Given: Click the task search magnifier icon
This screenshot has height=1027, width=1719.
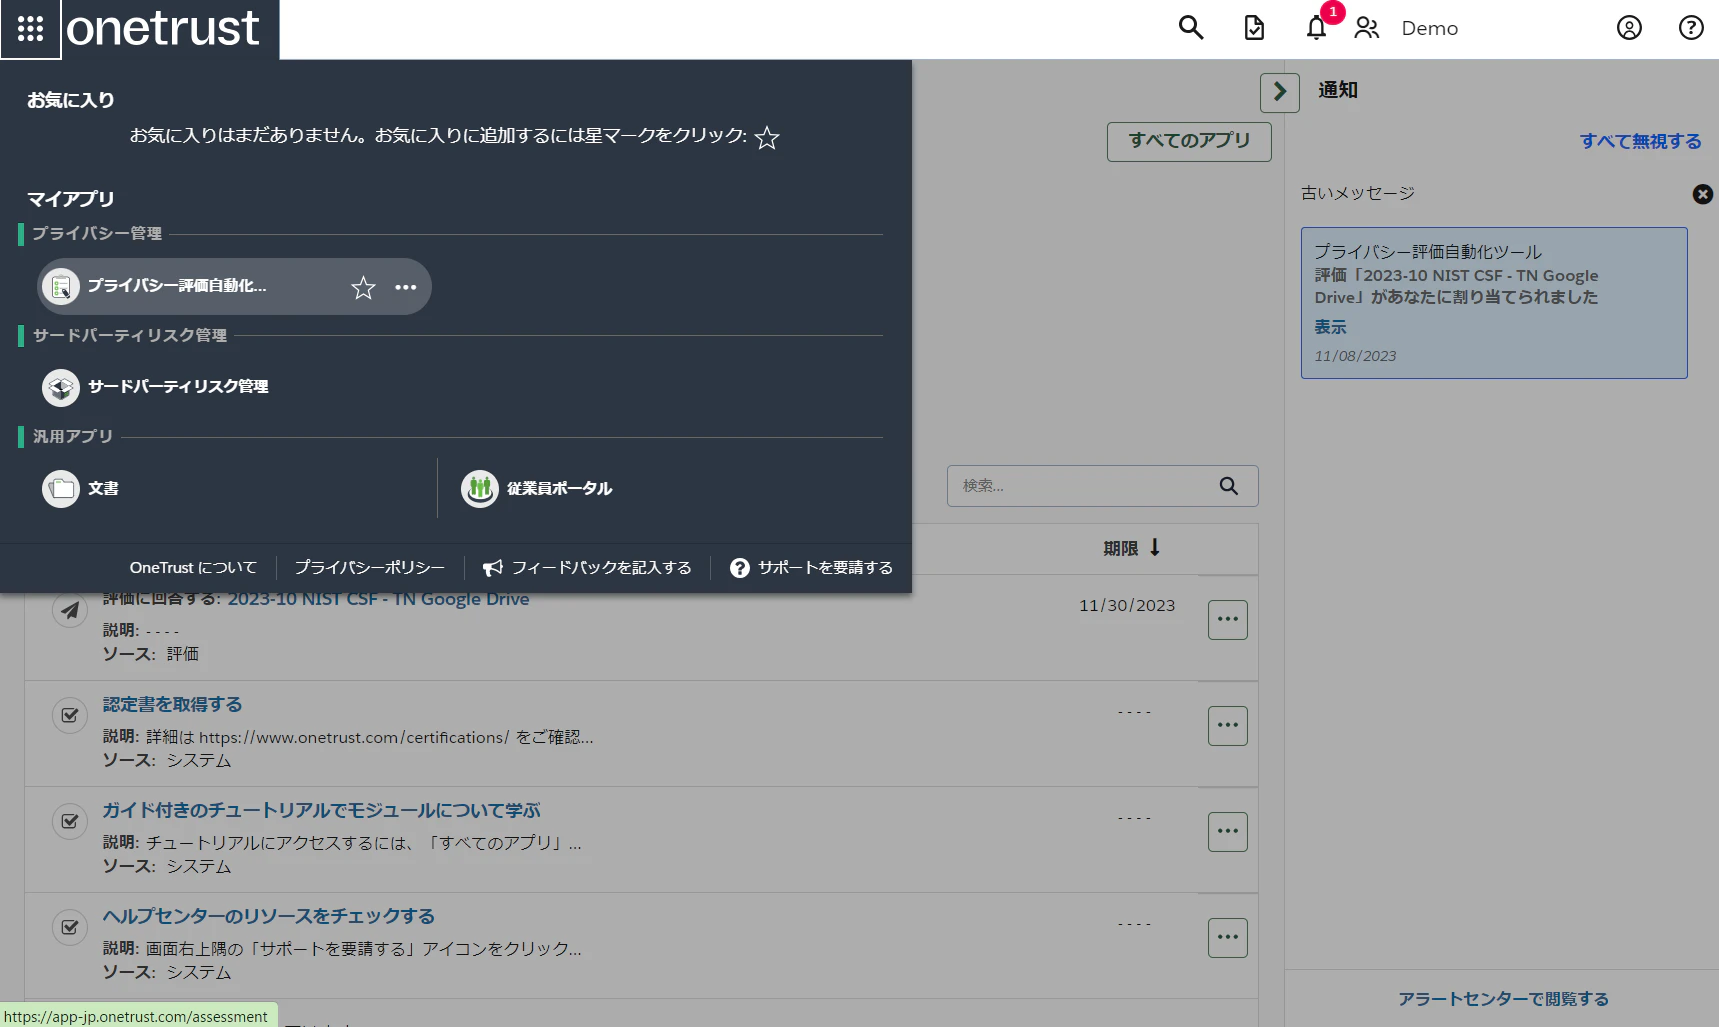Looking at the screenshot, I should (x=1229, y=486).
